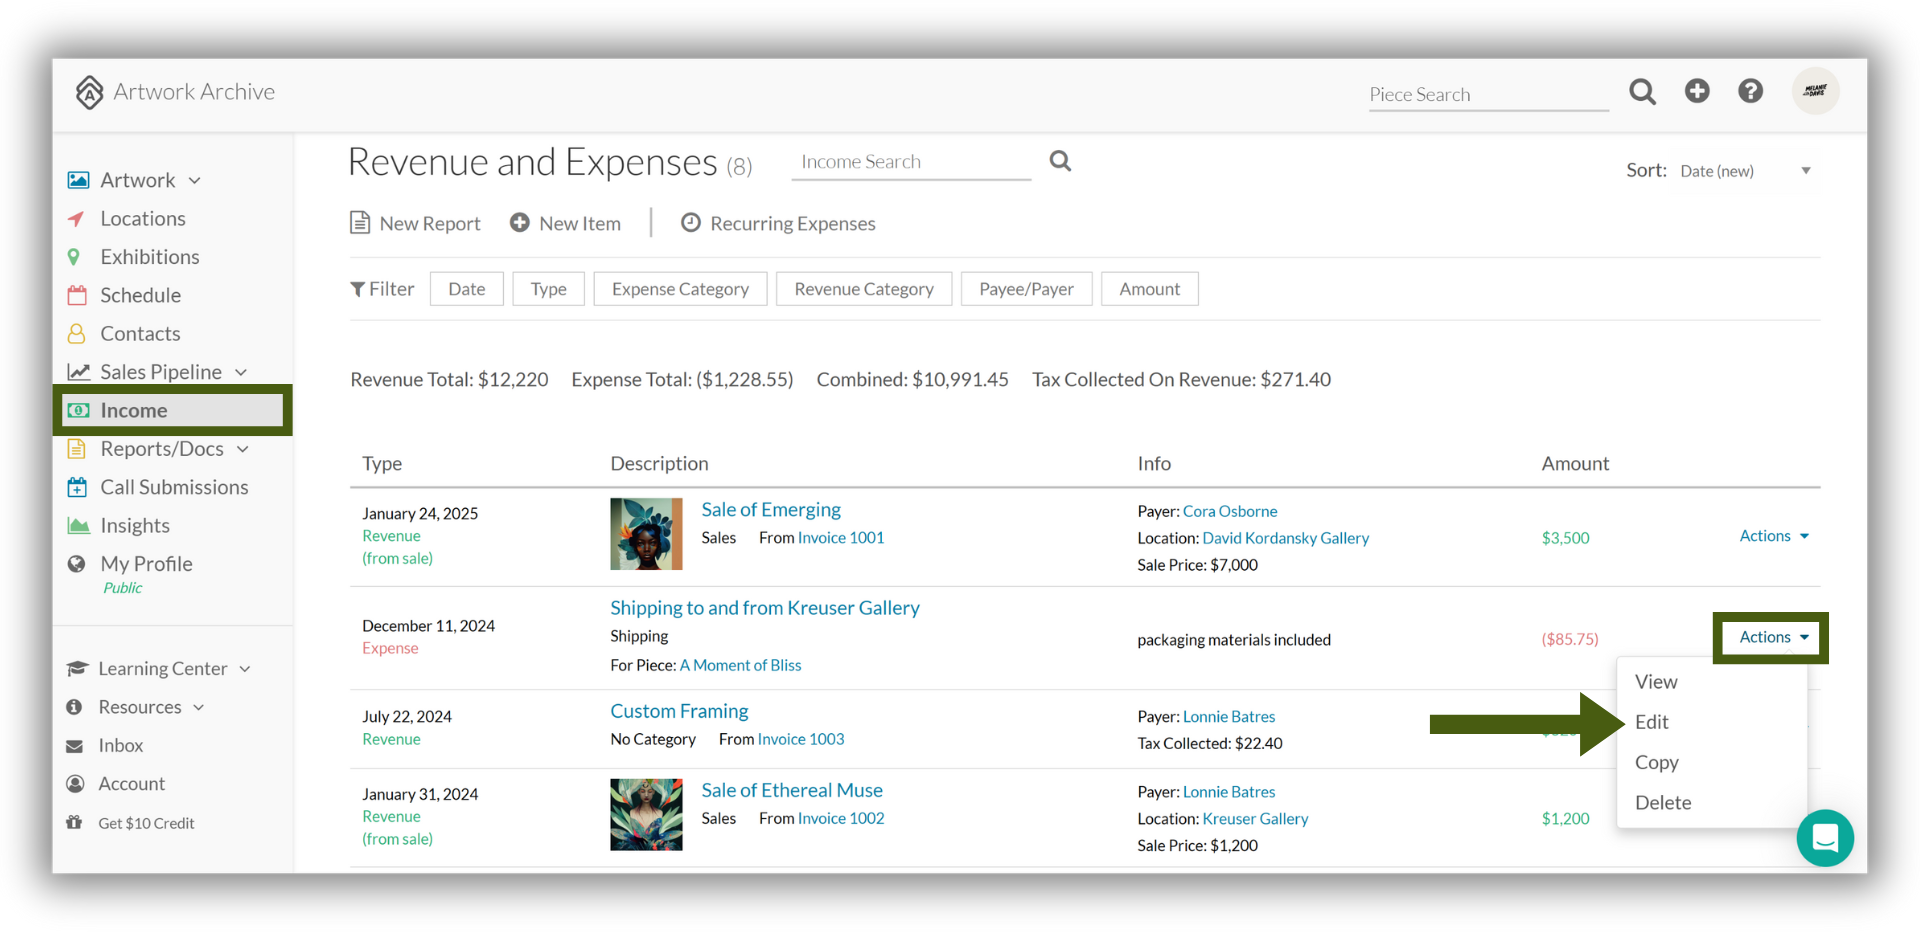Choose Edit from the Actions menu
Viewport: 1920px width, 937px height.
click(1651, 722)
